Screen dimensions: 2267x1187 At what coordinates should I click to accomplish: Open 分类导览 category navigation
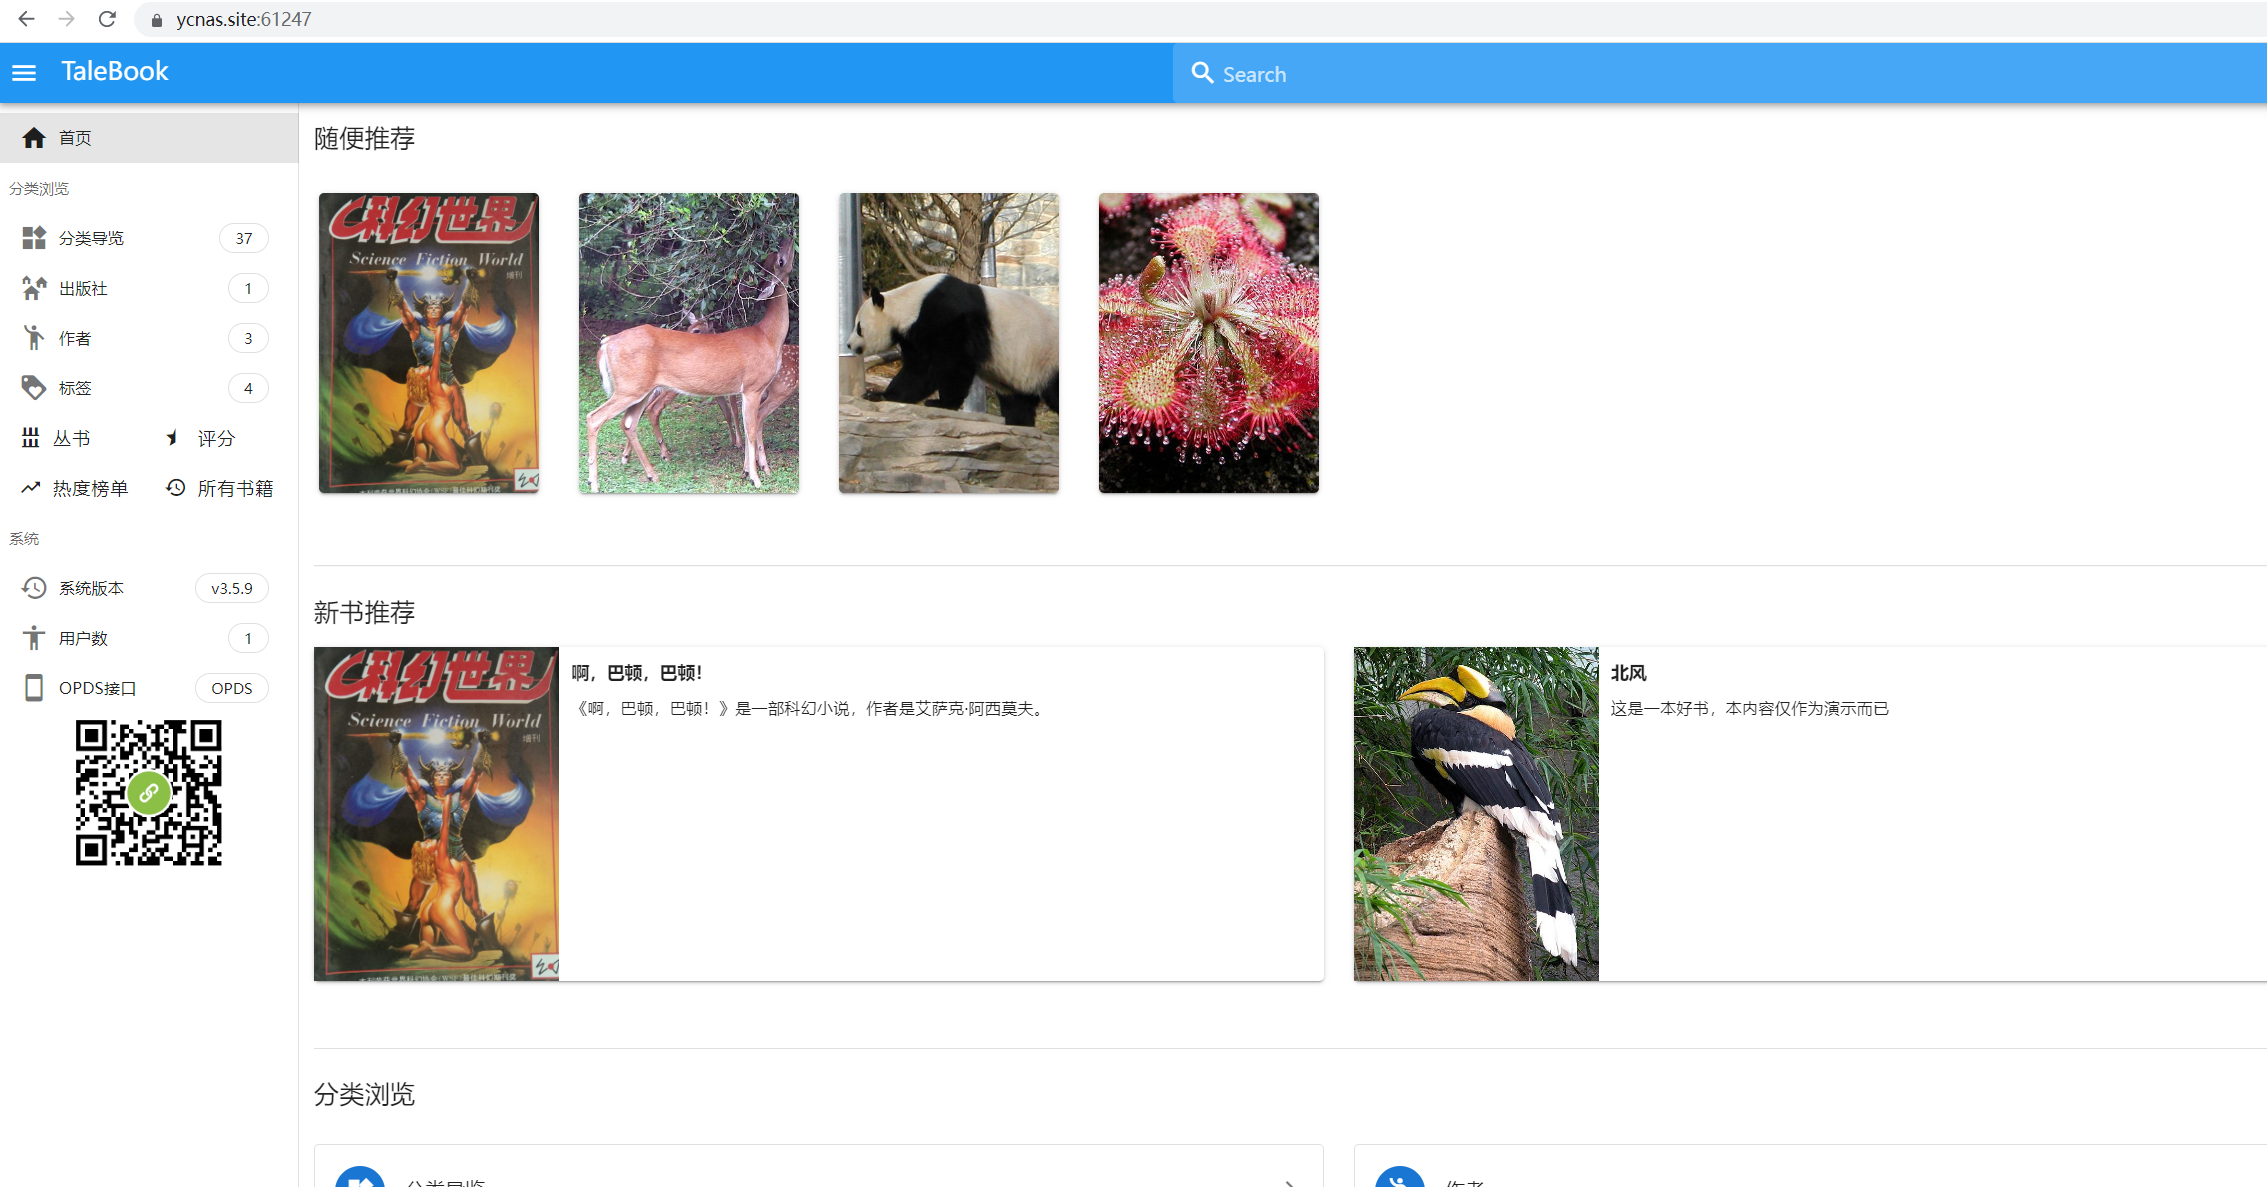(x=91, y=238)
